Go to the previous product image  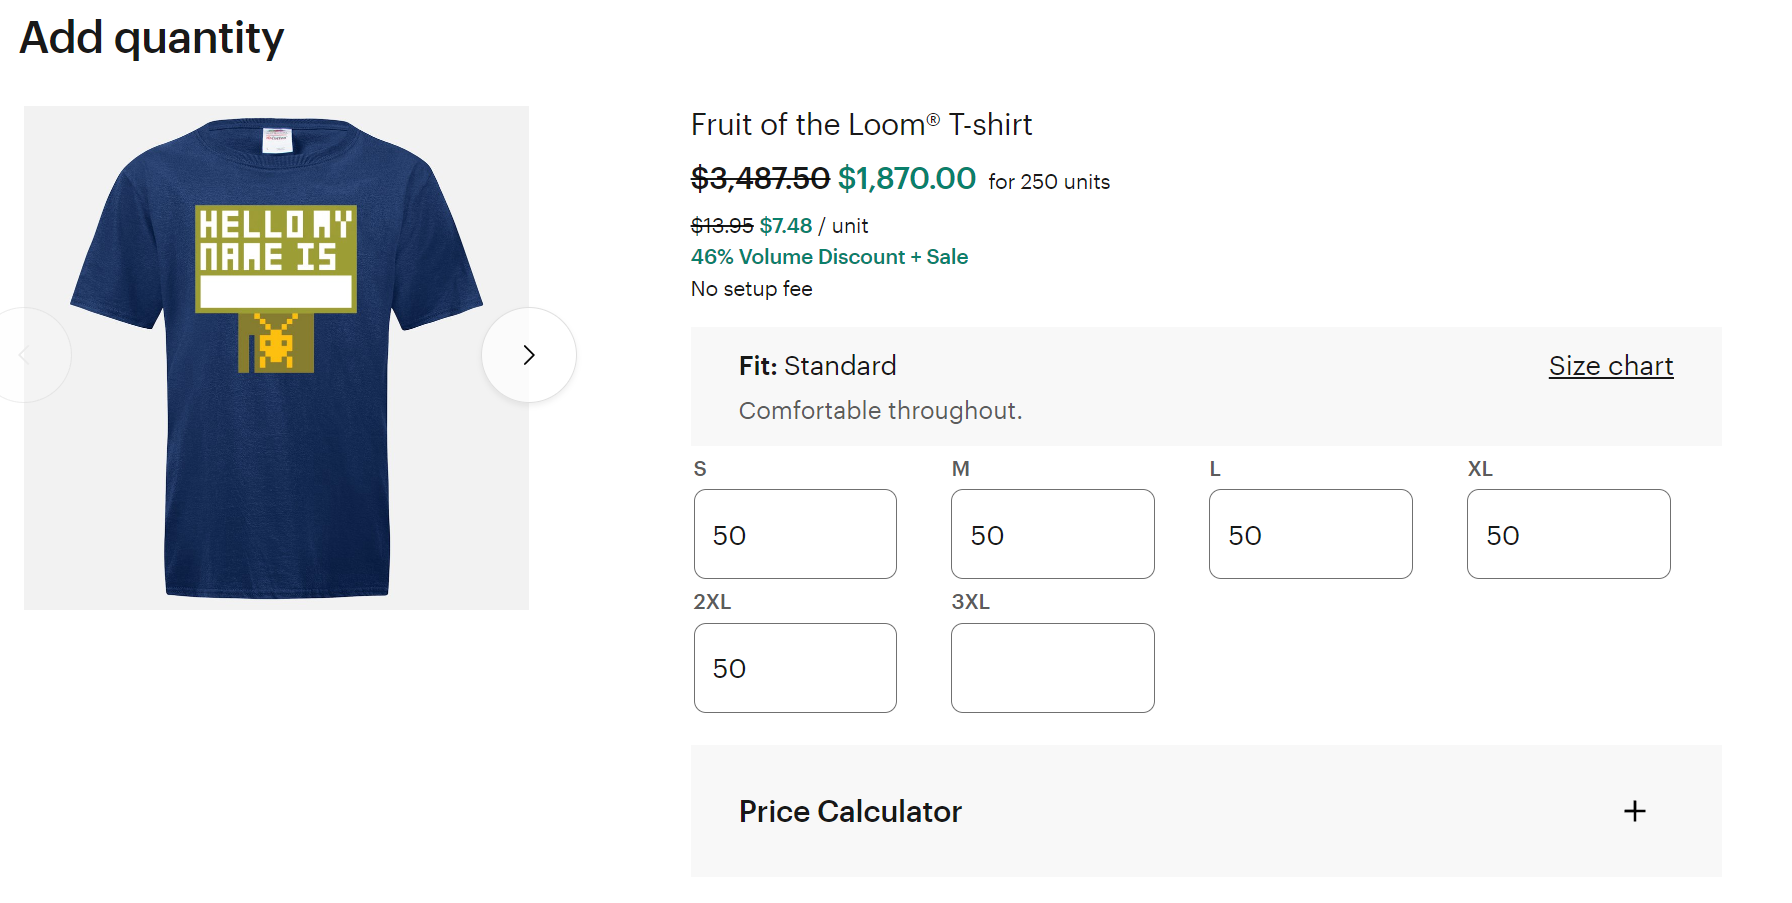[28, 355]
